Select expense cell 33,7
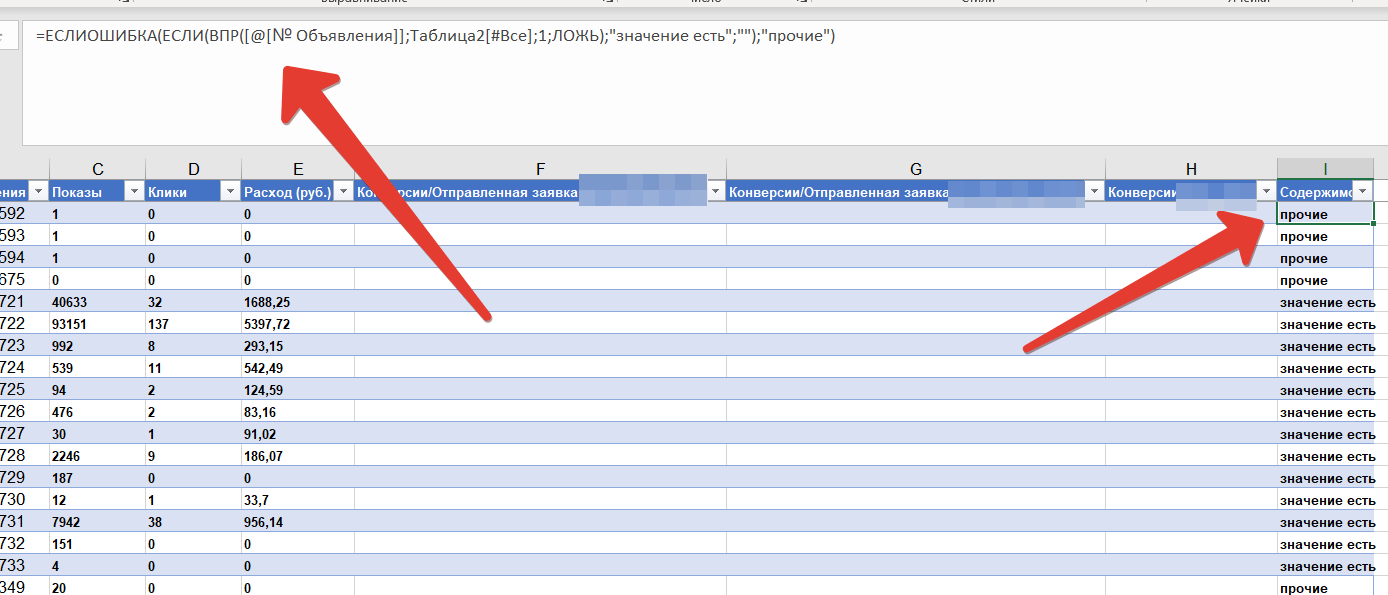This screenshot has width=1388, height=595. pyautogui.click(x=298, y=500)
